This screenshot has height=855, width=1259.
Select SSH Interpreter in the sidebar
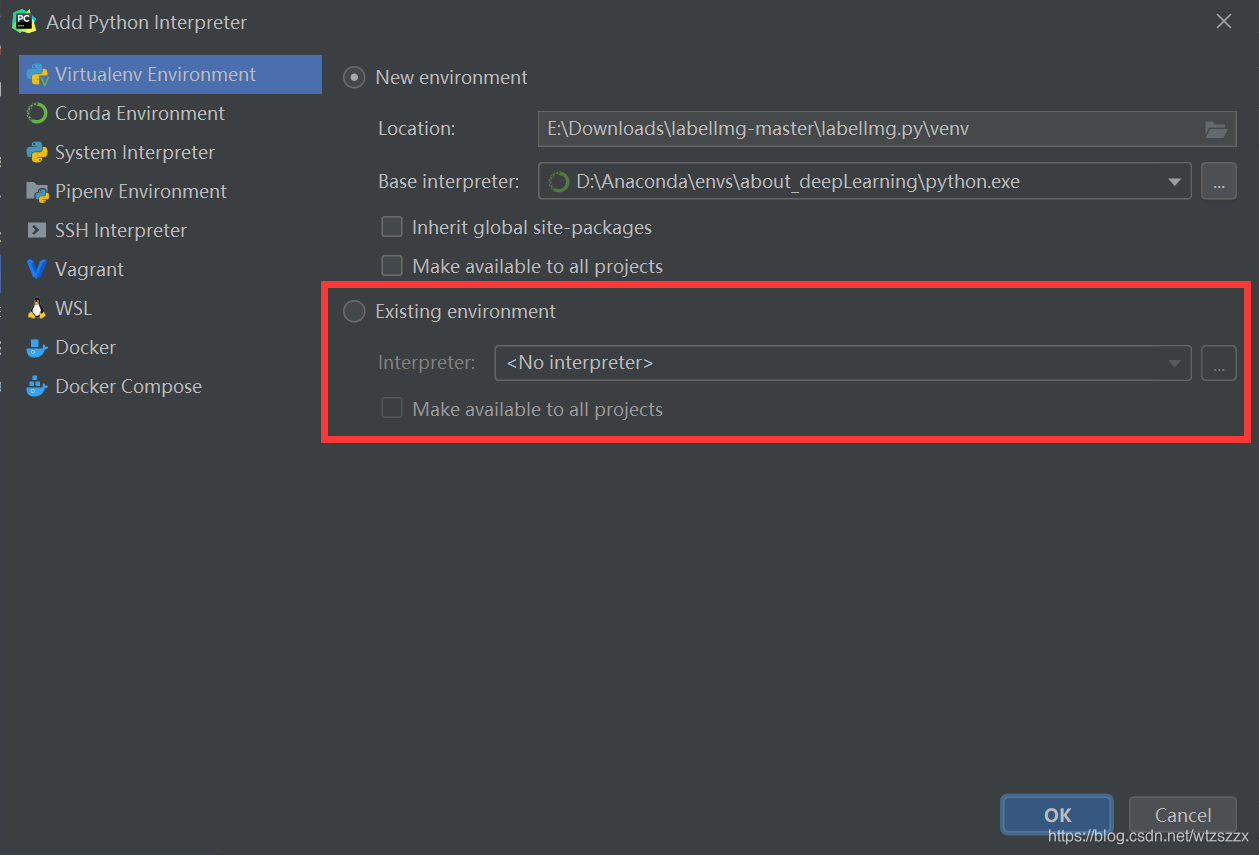pos(171,231)
